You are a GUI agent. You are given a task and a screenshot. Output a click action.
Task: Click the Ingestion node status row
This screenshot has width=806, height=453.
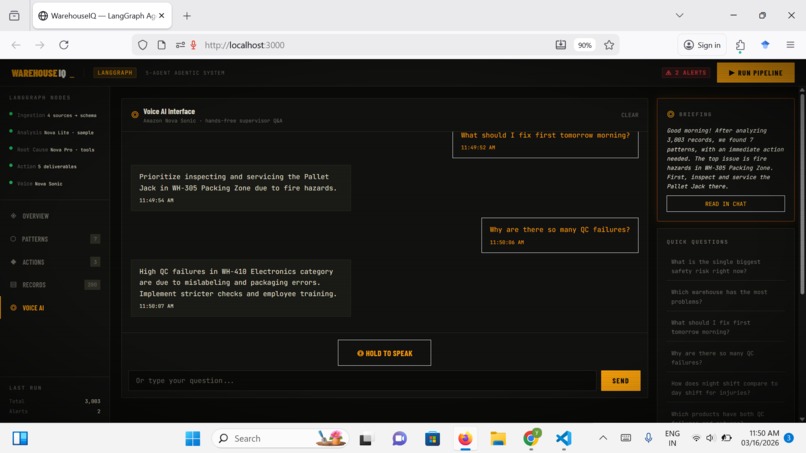tap(53, 115)
